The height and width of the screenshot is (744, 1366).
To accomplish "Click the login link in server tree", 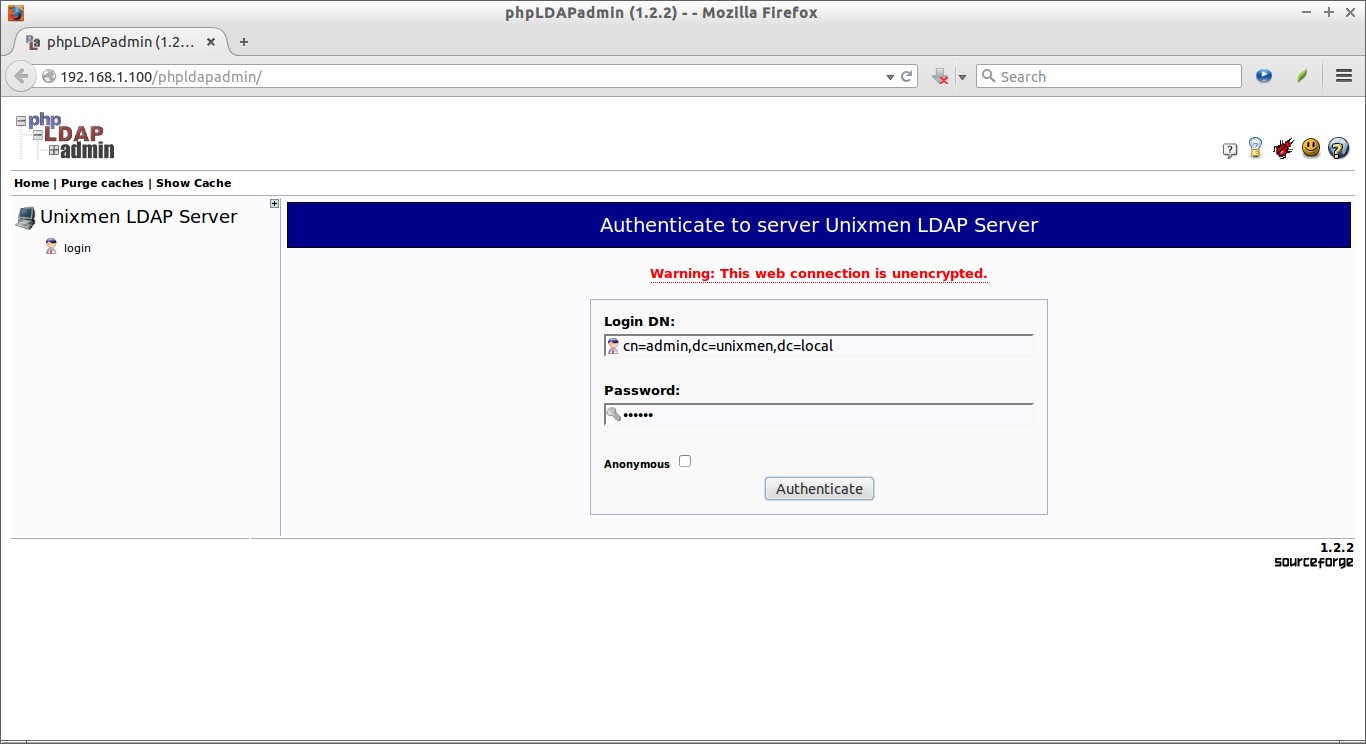I will [77, 248].
